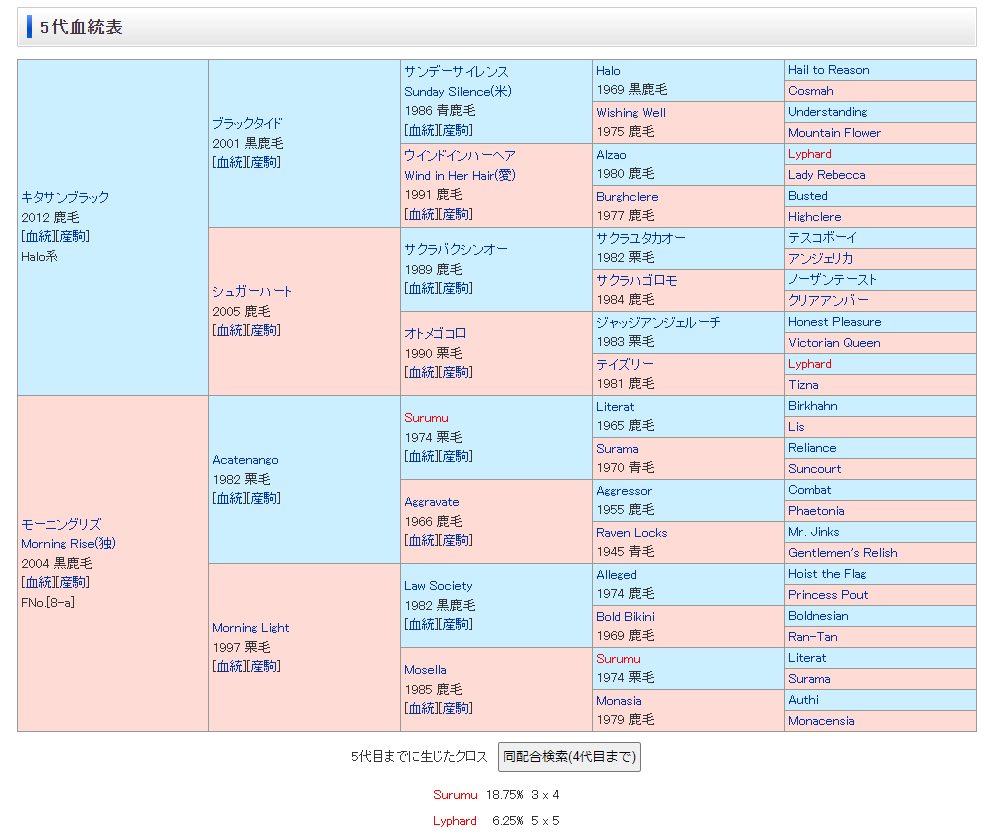
Task: Open the Hail to Reason link
Action: 828,70
